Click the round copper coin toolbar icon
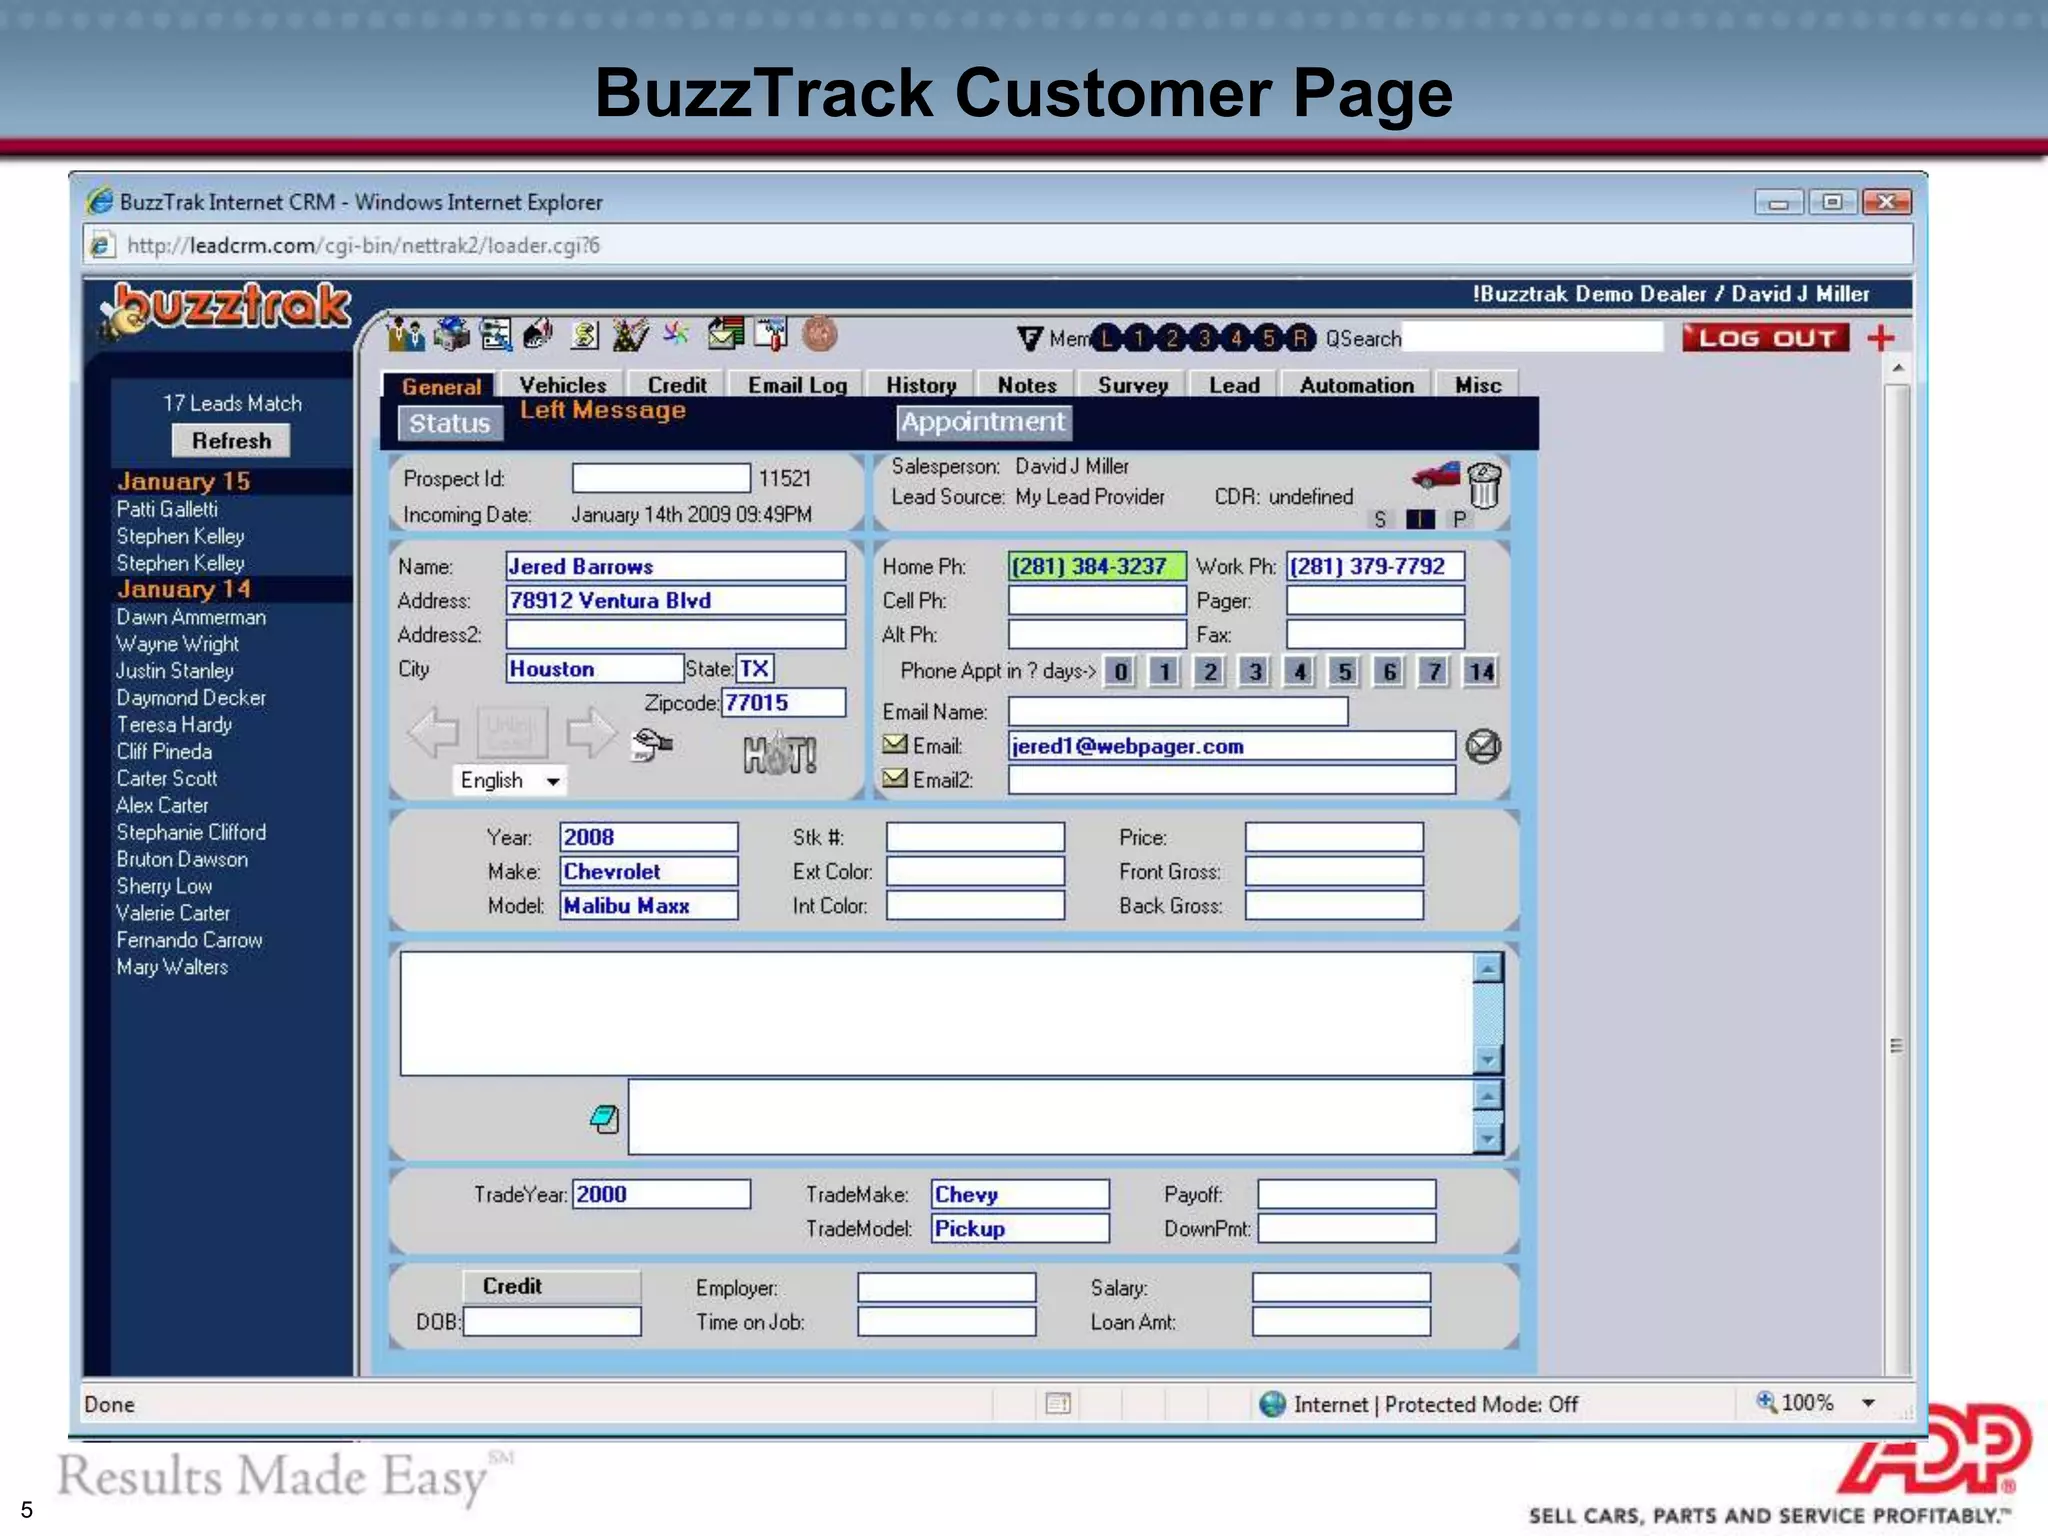The image size is (2048, 1536). click(819, 334)
